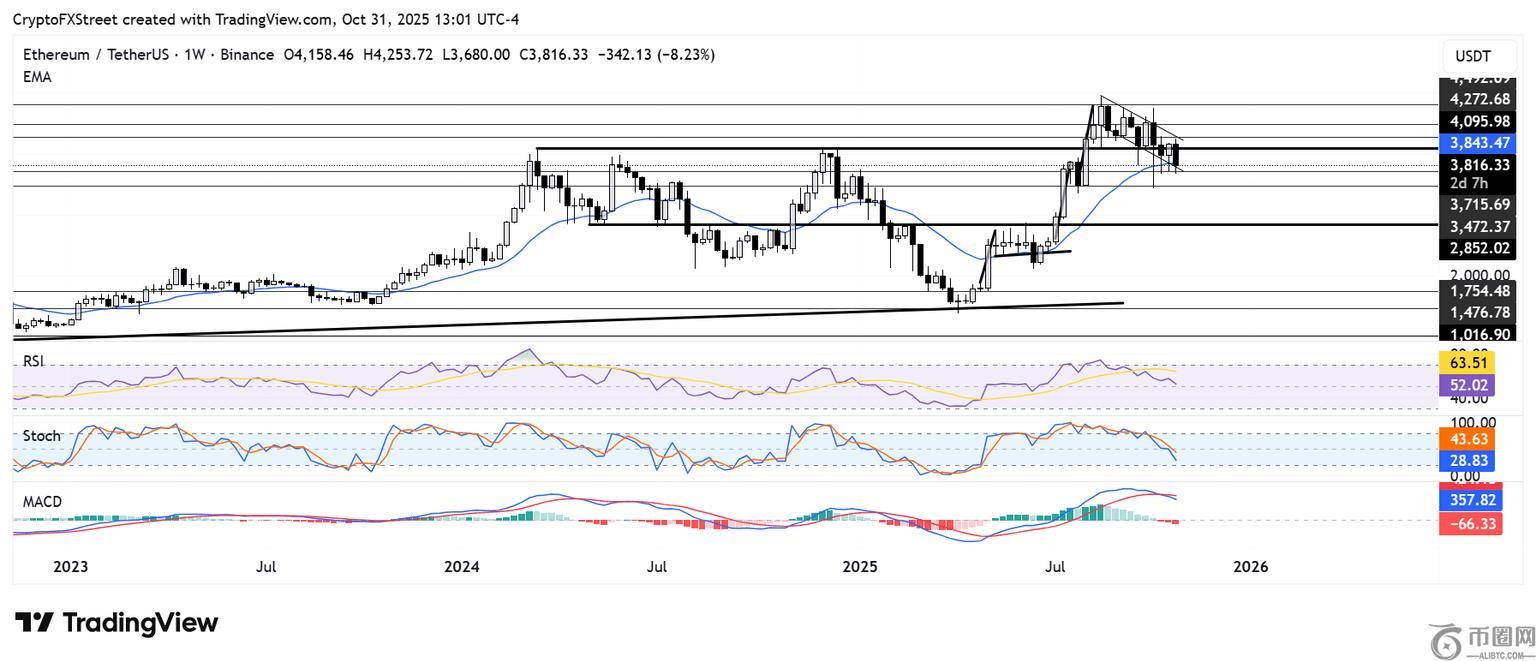Click the orange 43.63 Stoch value tag
Viewport: 1536px width, 661px height.
tap(1470, 439)
